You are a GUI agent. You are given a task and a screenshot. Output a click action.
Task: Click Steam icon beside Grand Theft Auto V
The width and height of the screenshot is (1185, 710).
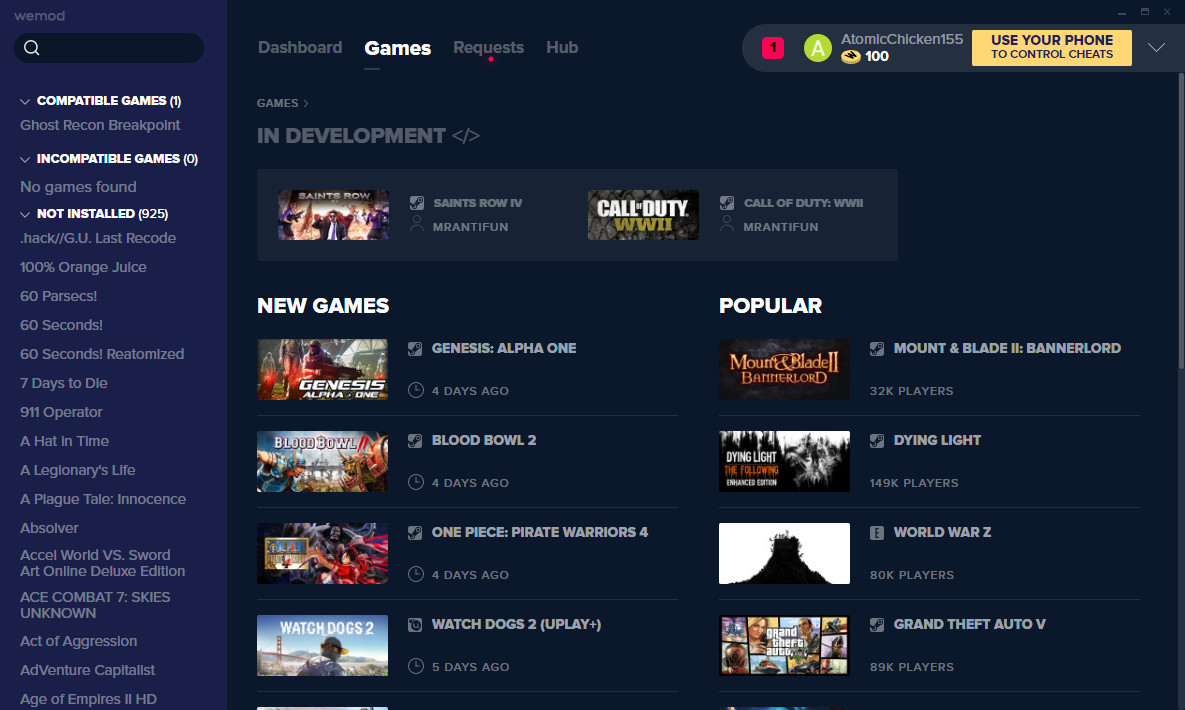[877, 625]
